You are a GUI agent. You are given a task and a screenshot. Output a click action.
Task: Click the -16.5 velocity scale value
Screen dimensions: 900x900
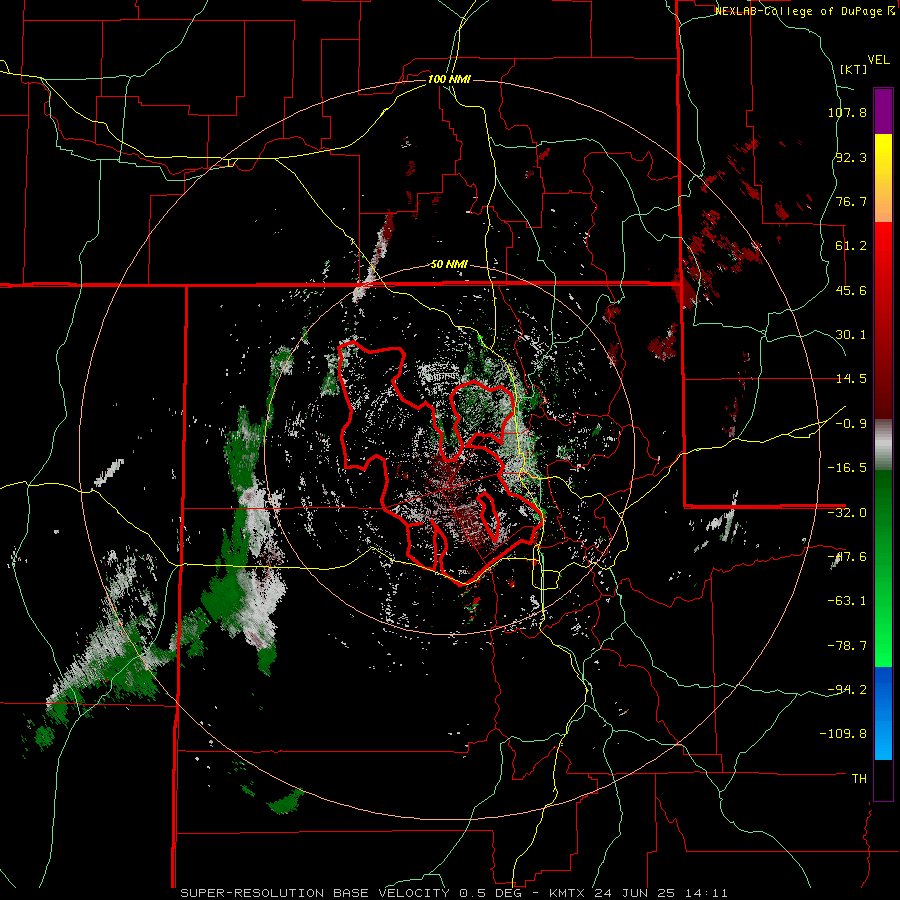847,468
